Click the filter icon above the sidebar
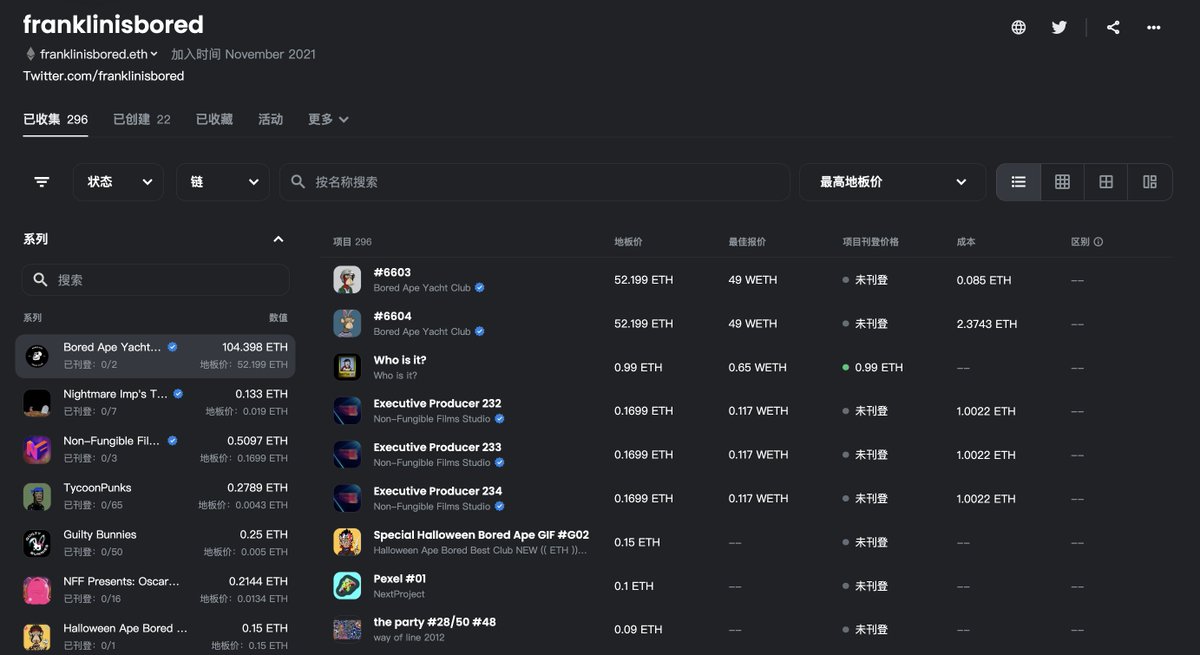The image size is (1200, 655). [x=41, y=182]
